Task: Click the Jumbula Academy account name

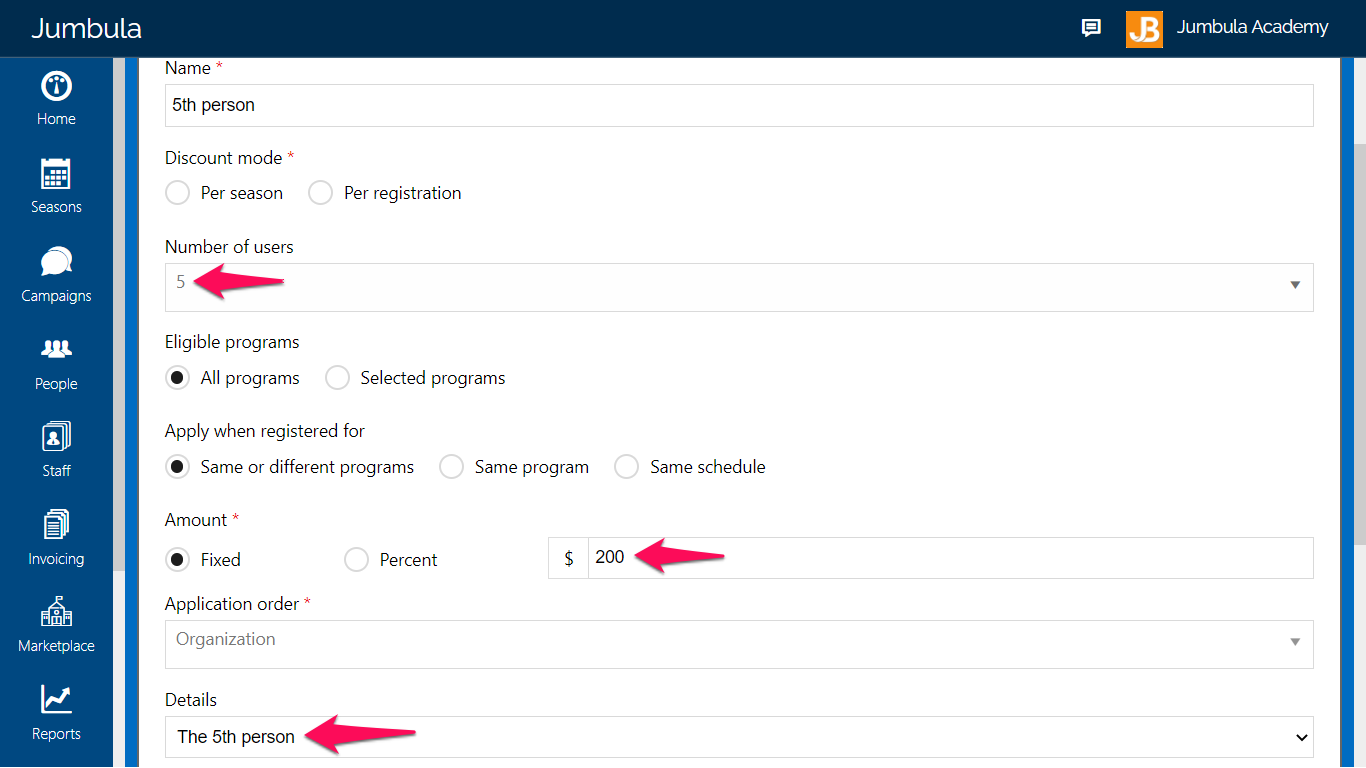Action: tap(1252, 28)
